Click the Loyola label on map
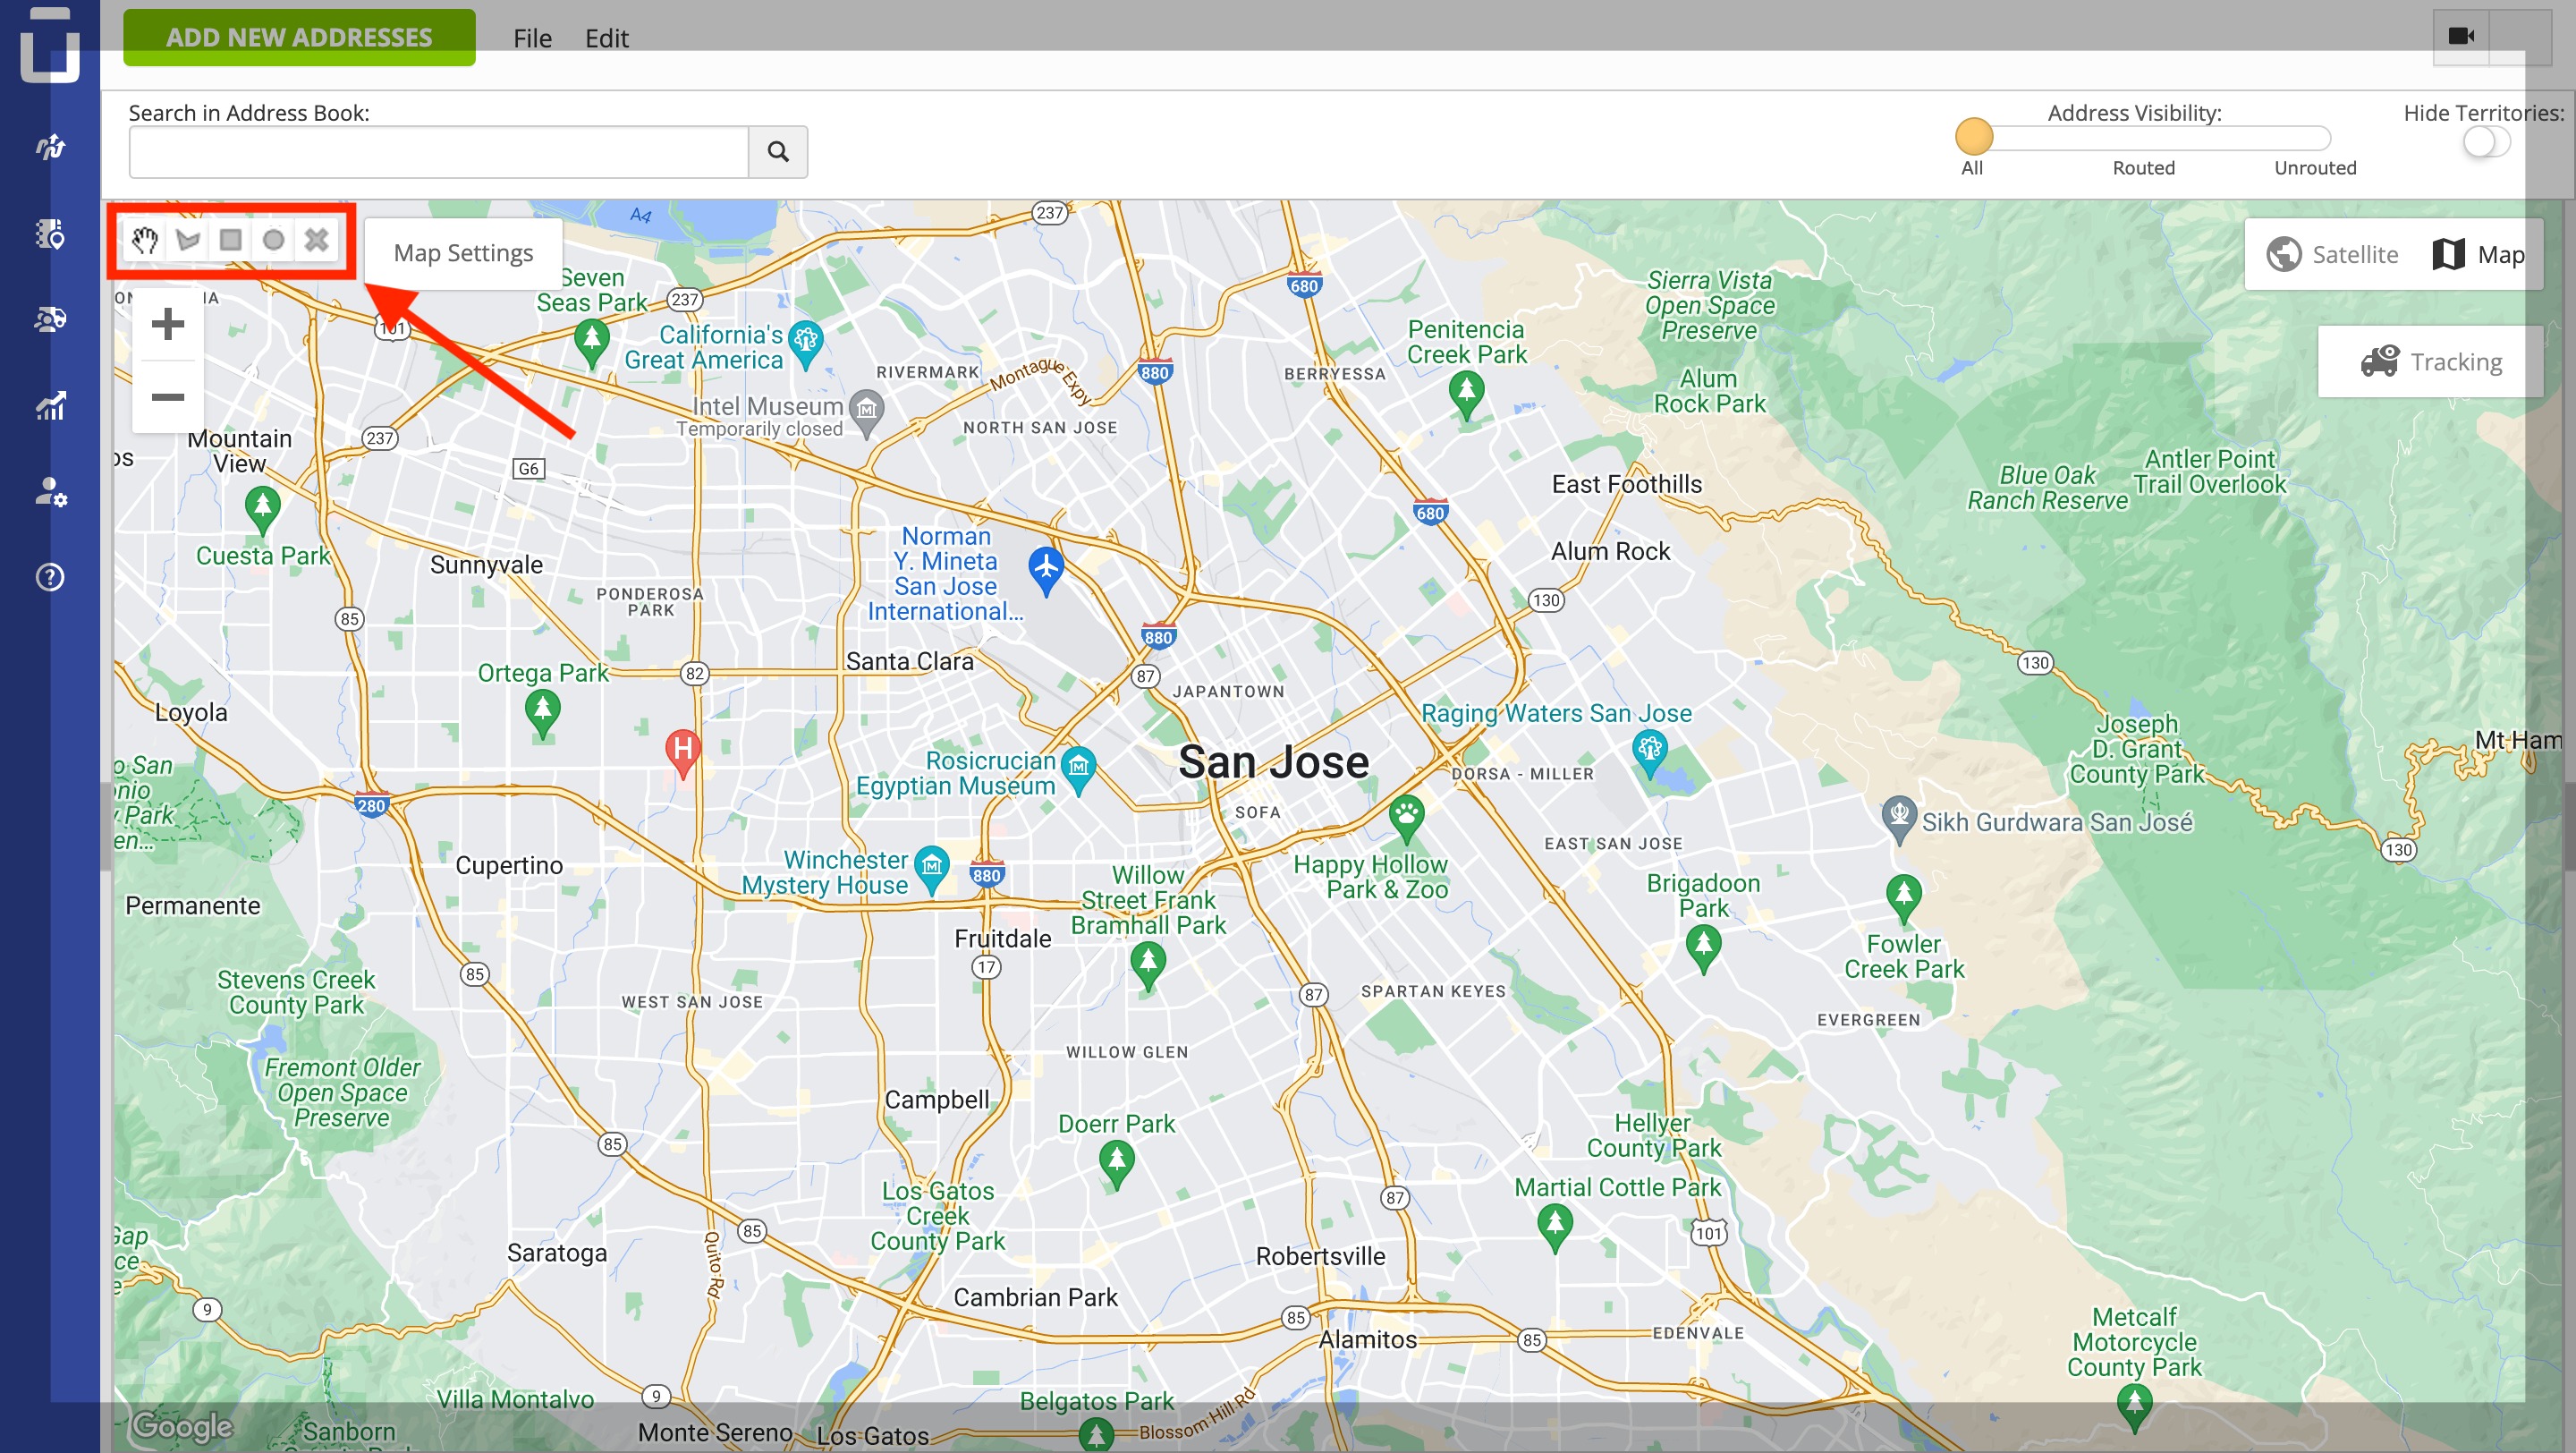Image resolution: width=2576 pixels, height=1453 pixels. (192, 713)
